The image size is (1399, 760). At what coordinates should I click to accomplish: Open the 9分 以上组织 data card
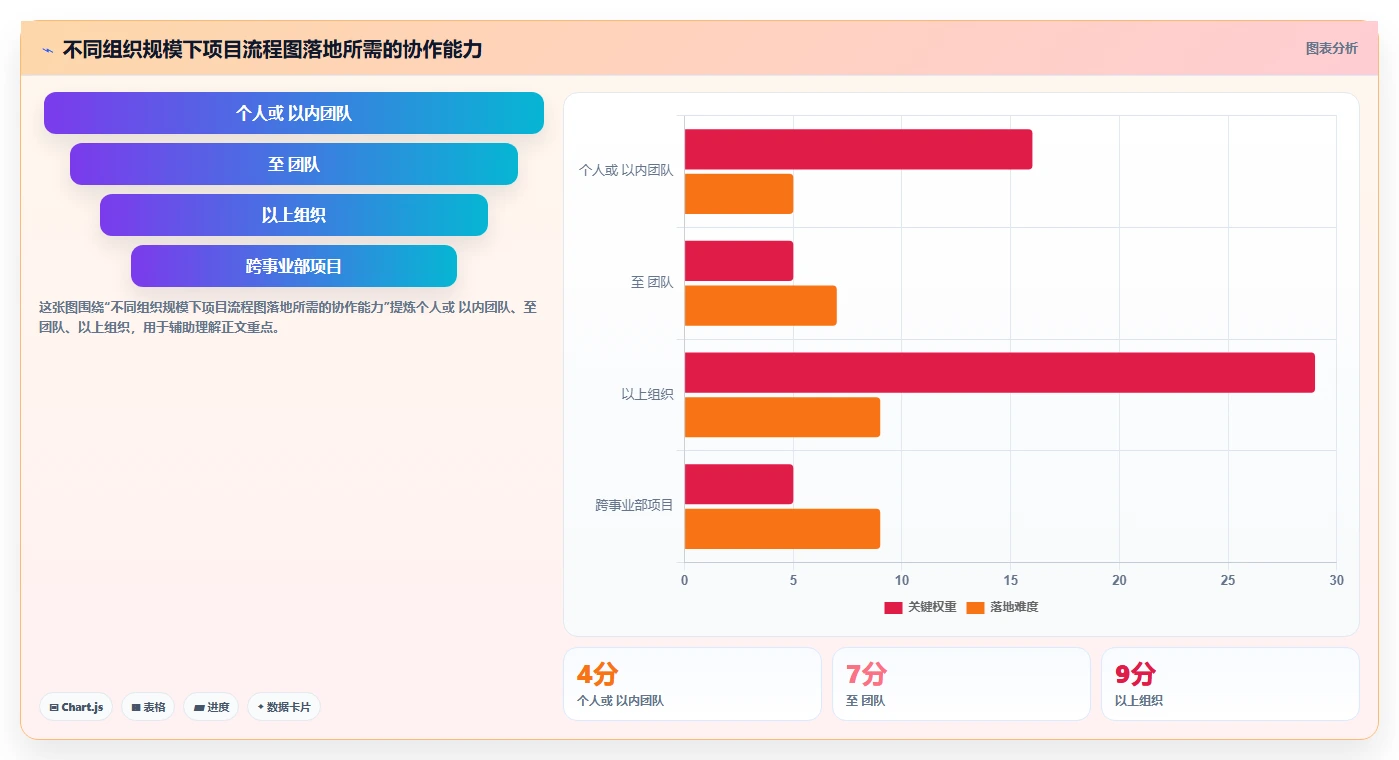1230,684
